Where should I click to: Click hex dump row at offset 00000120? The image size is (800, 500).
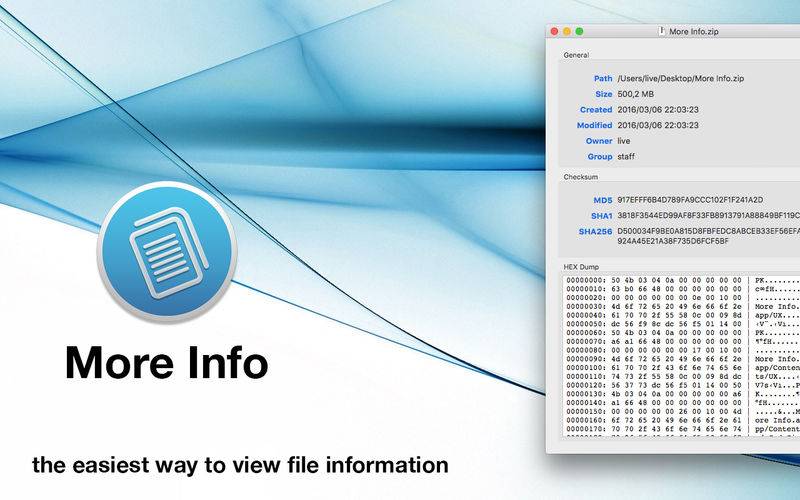point(683,385)
